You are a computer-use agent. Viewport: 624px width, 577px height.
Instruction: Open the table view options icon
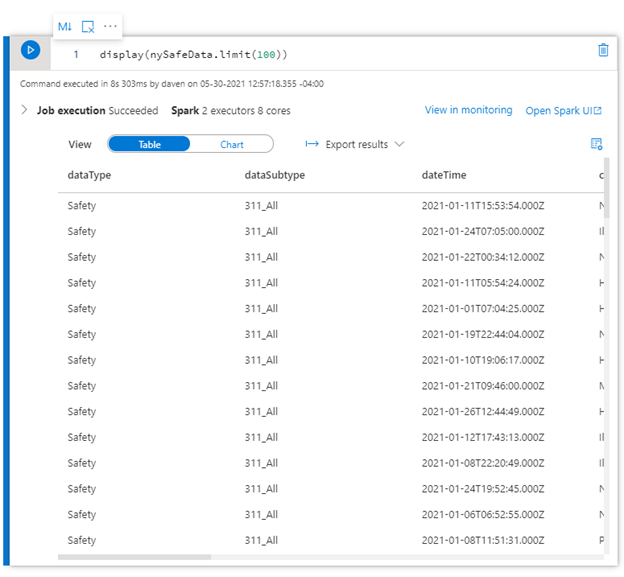596,144
